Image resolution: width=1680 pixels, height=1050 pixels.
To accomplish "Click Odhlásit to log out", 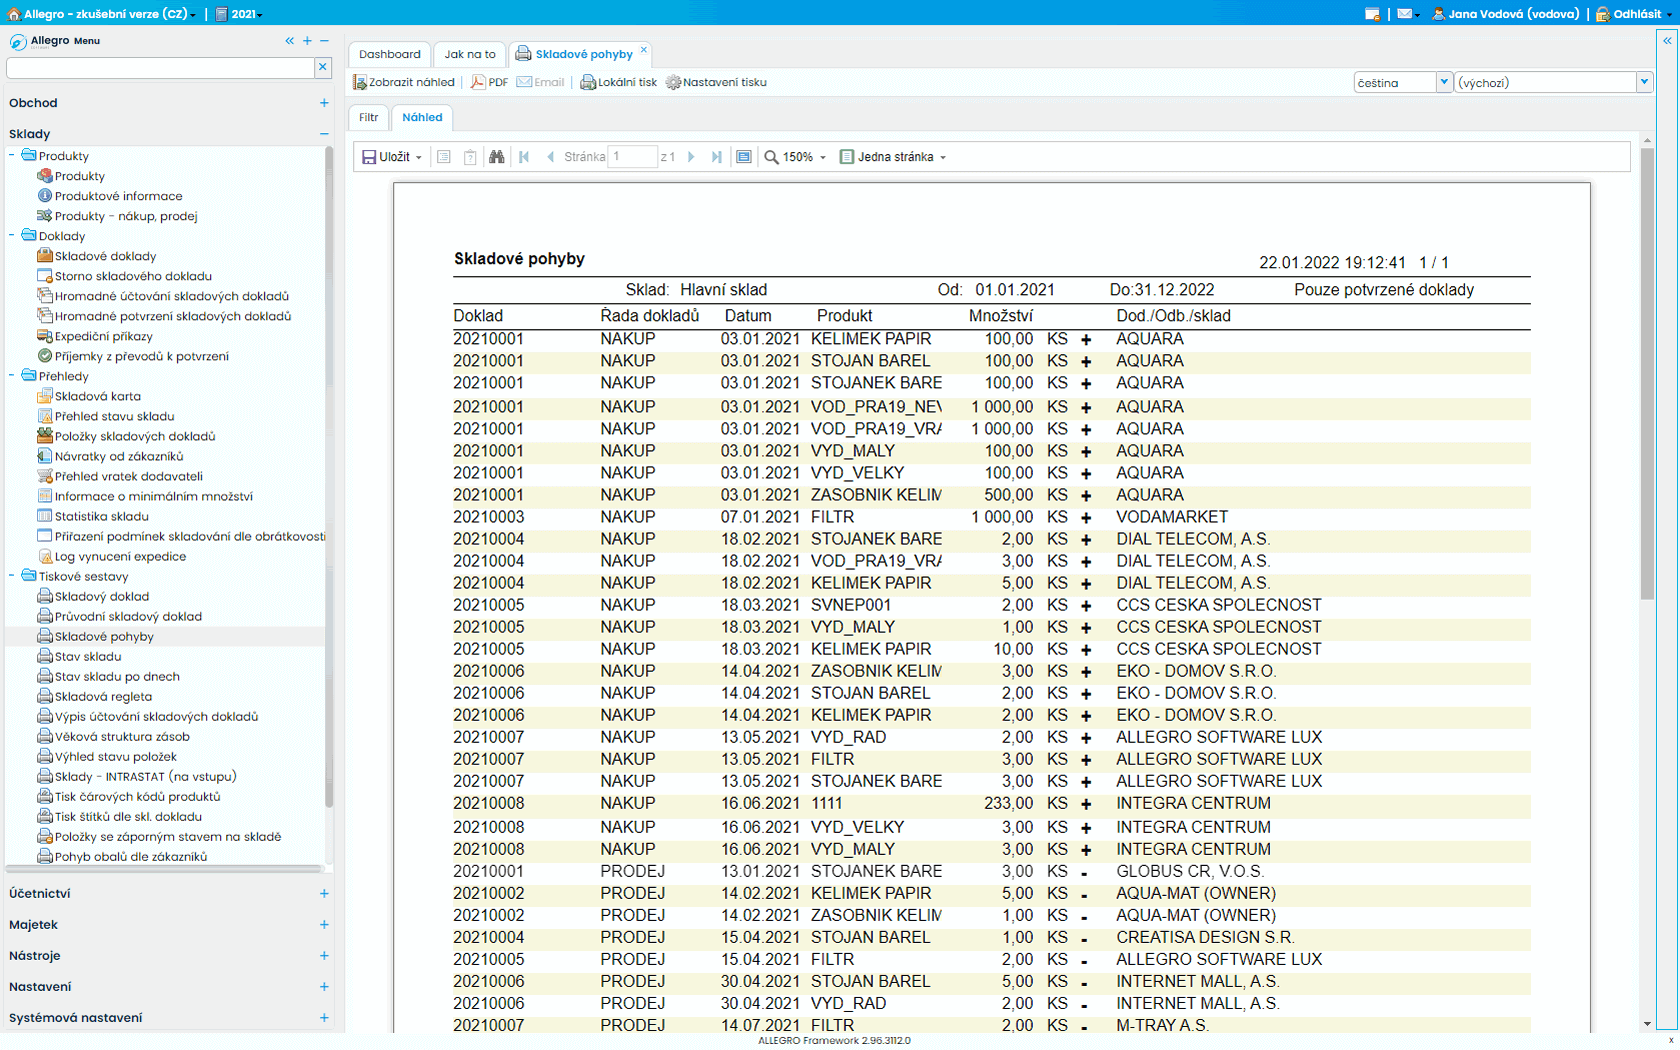I will pos(1636,14).
